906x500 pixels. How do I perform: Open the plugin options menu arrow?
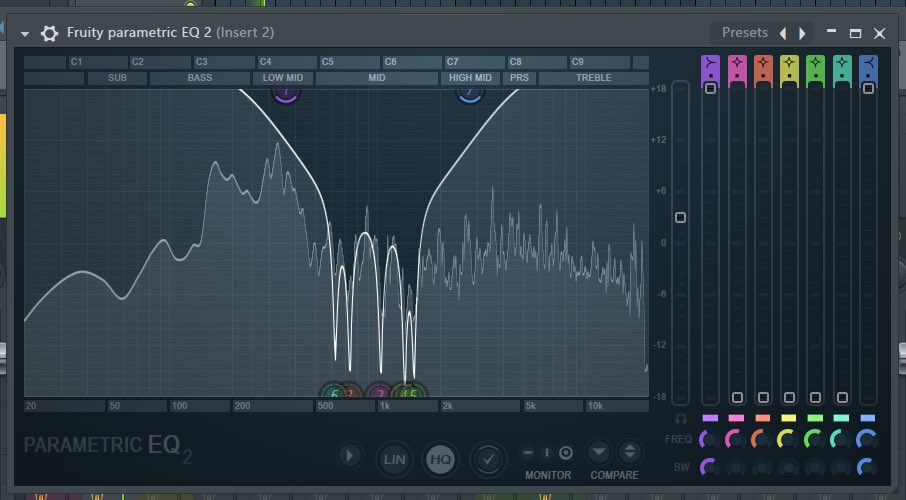[25, 34]
